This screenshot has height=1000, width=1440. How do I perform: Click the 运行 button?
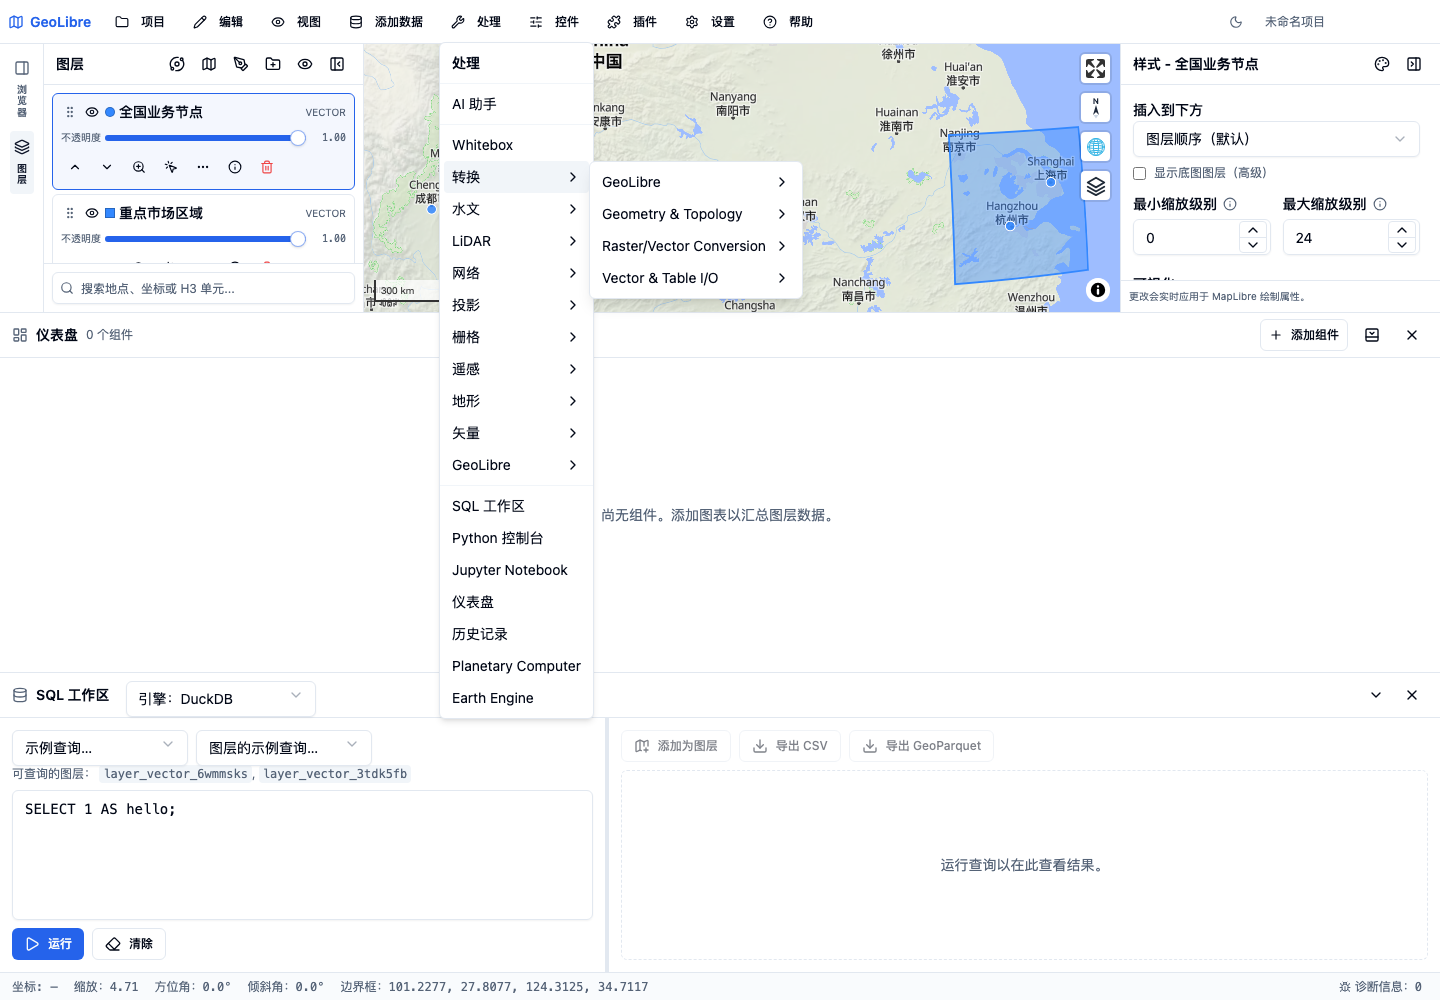point(48,944)
